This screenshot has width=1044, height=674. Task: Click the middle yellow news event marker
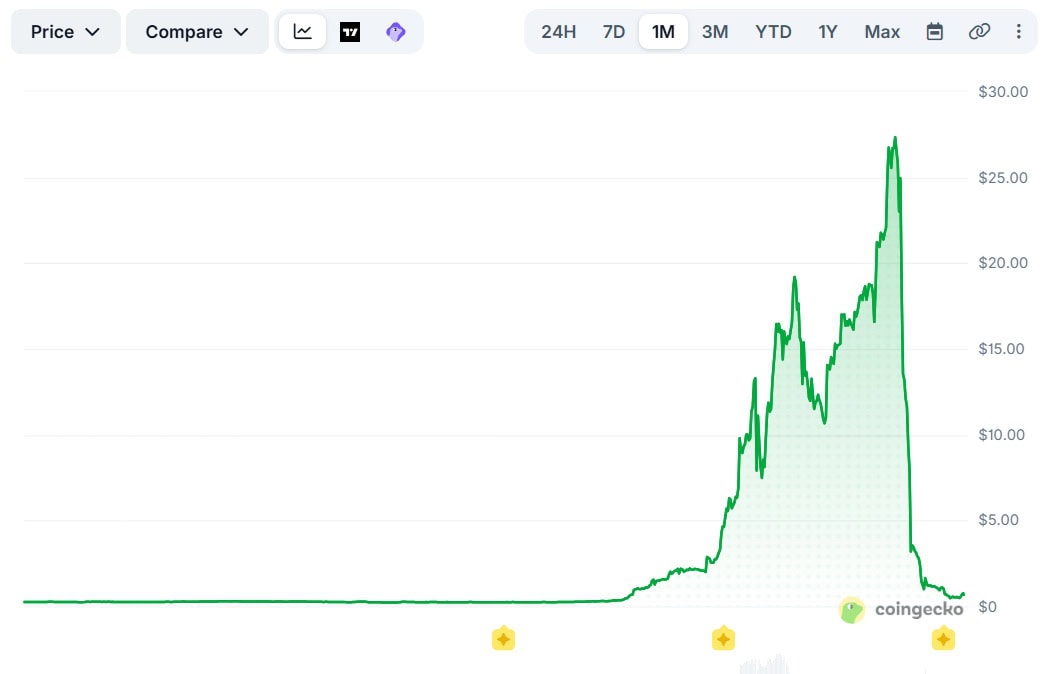[x=723, y=638]
